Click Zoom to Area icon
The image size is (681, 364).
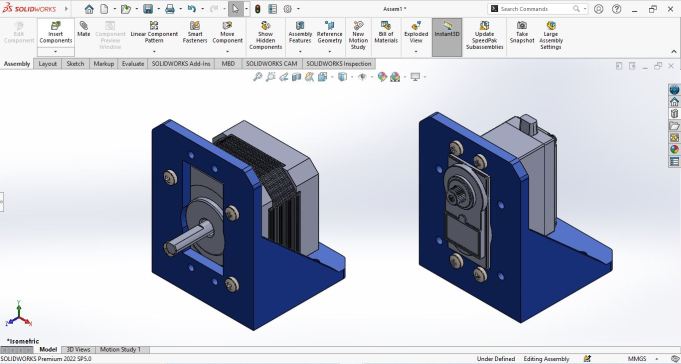tap(271, 77)
